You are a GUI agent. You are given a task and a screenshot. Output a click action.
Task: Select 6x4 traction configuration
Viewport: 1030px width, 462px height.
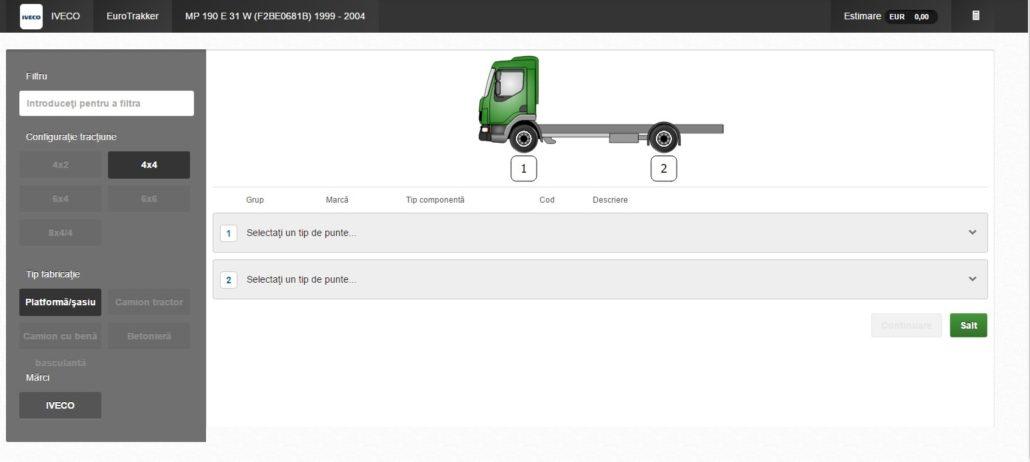coord(60,198)
